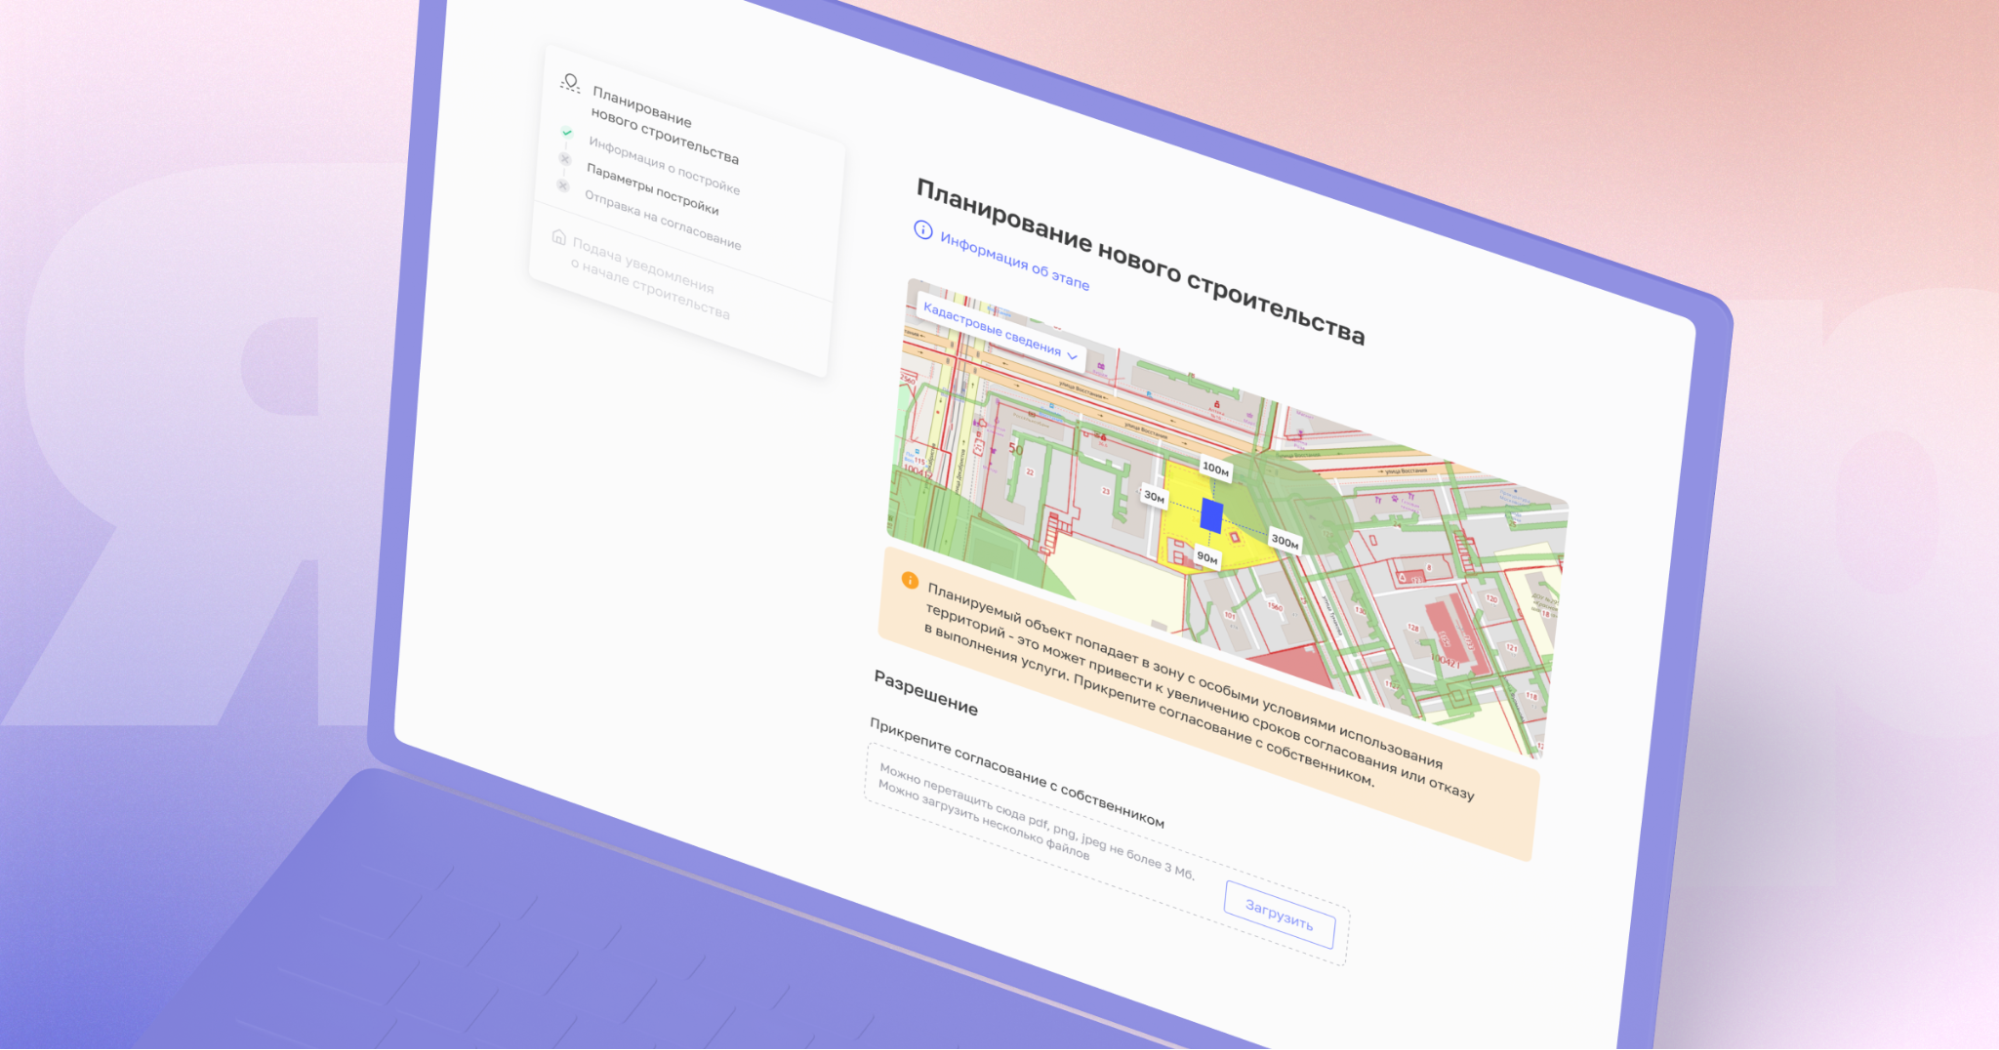Click the 300м distance label on the map
This screenshot has height=1050, width=1999.
pyautogui.click(x=1285, y=541)
